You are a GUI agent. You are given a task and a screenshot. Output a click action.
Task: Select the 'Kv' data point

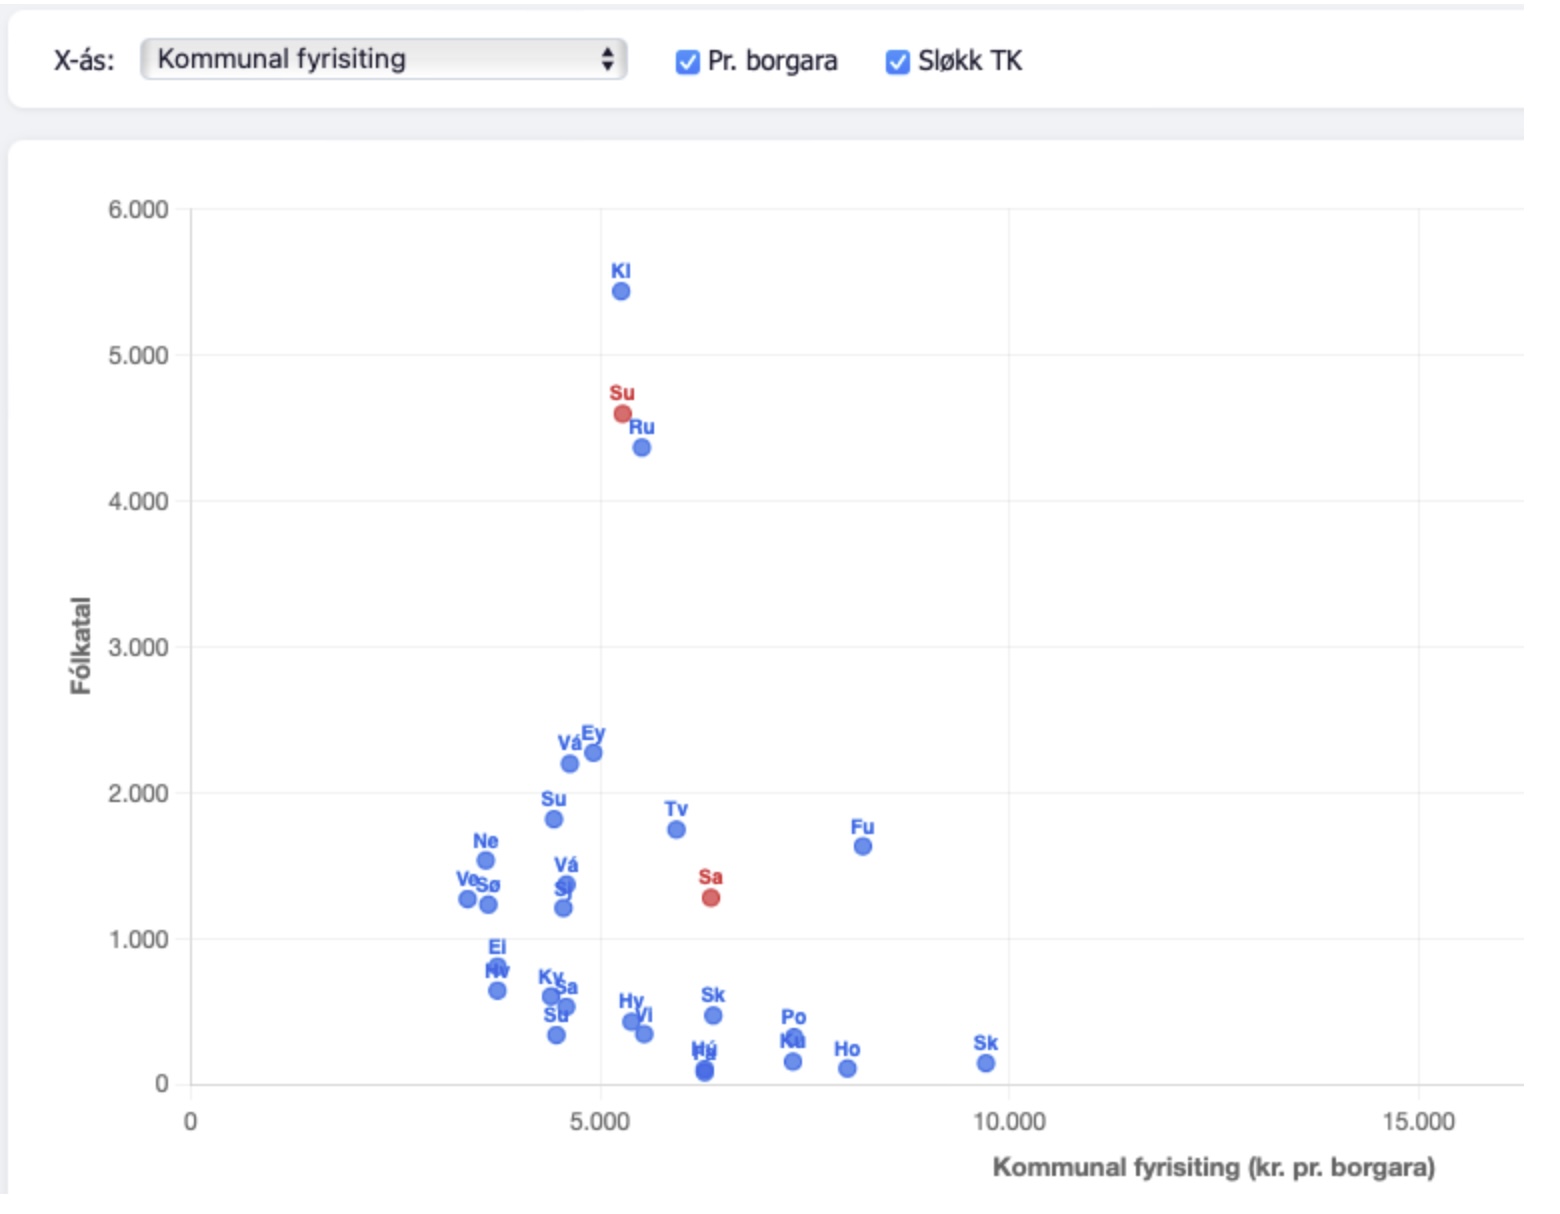click(x=550, y=997)
